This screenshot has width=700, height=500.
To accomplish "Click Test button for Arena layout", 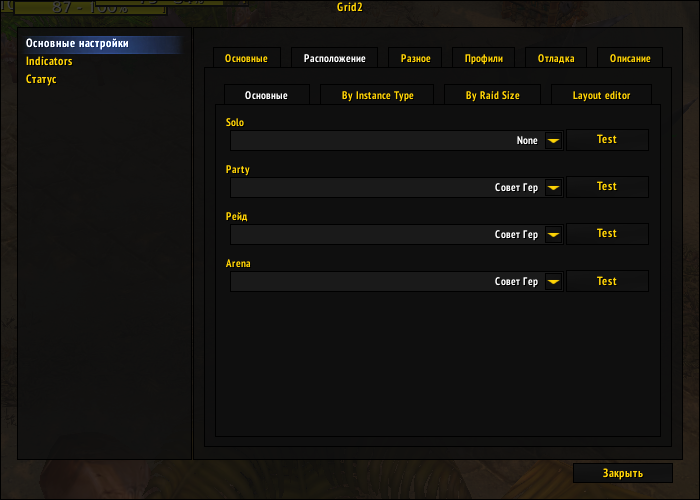I will pos(607,281).
